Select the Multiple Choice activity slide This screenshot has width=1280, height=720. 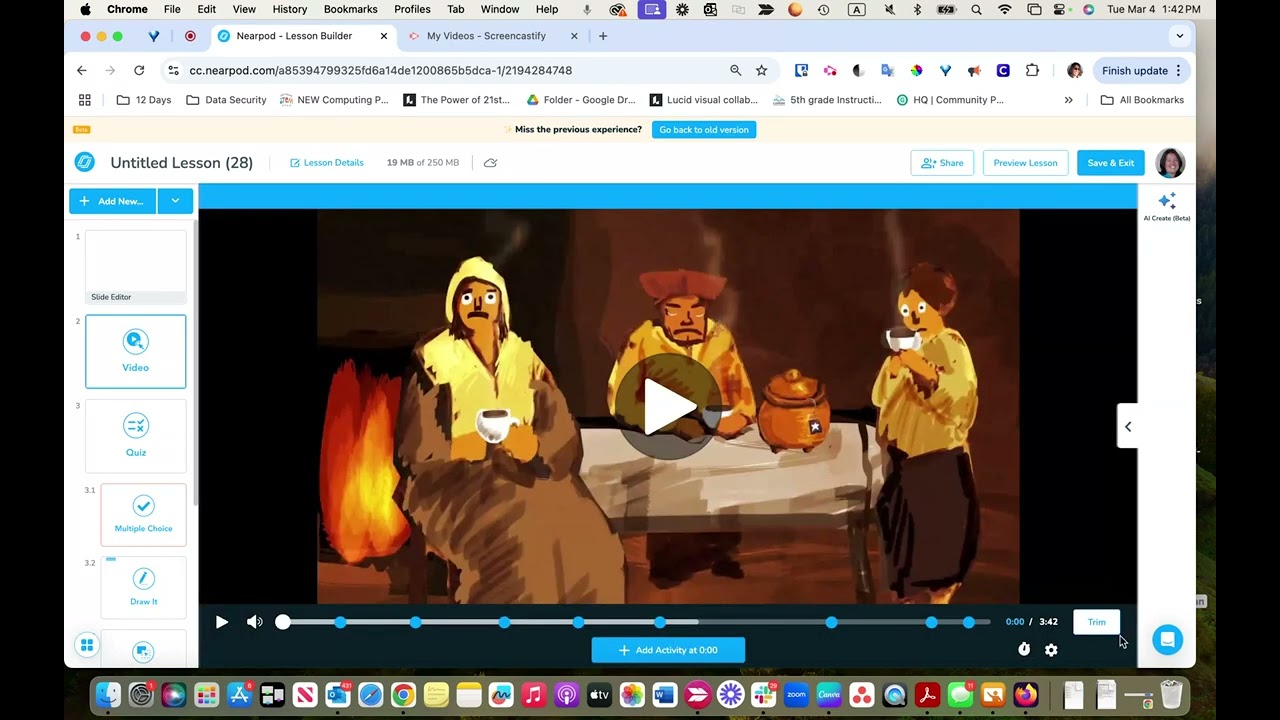click(143, 515)
